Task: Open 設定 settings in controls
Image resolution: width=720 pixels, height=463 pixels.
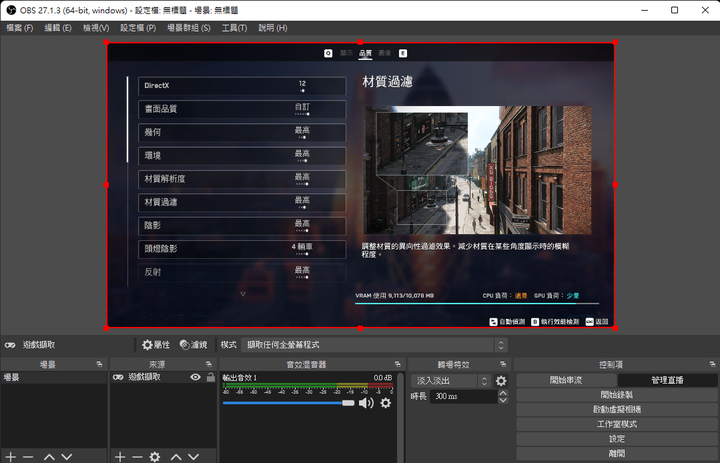Action: (x=617, y=439)
